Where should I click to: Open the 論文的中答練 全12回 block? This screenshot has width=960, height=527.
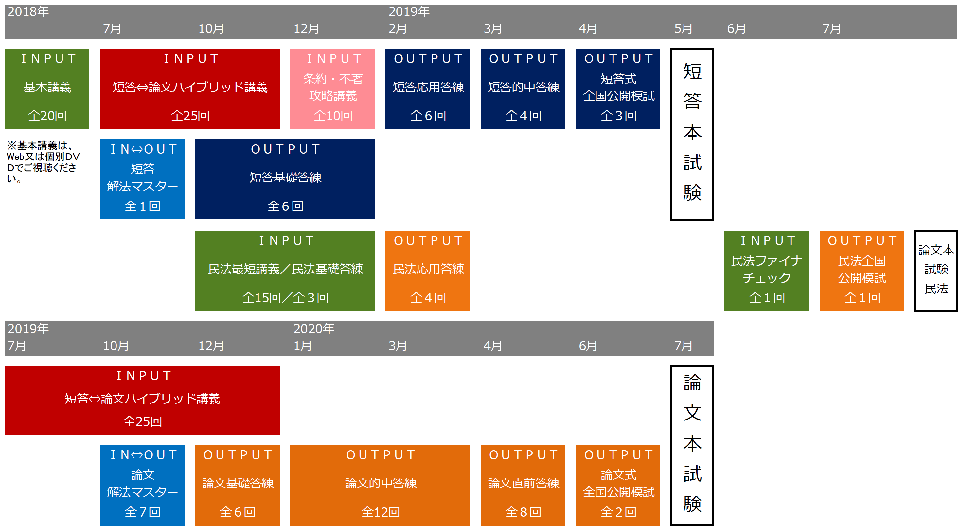pos(380,484)
